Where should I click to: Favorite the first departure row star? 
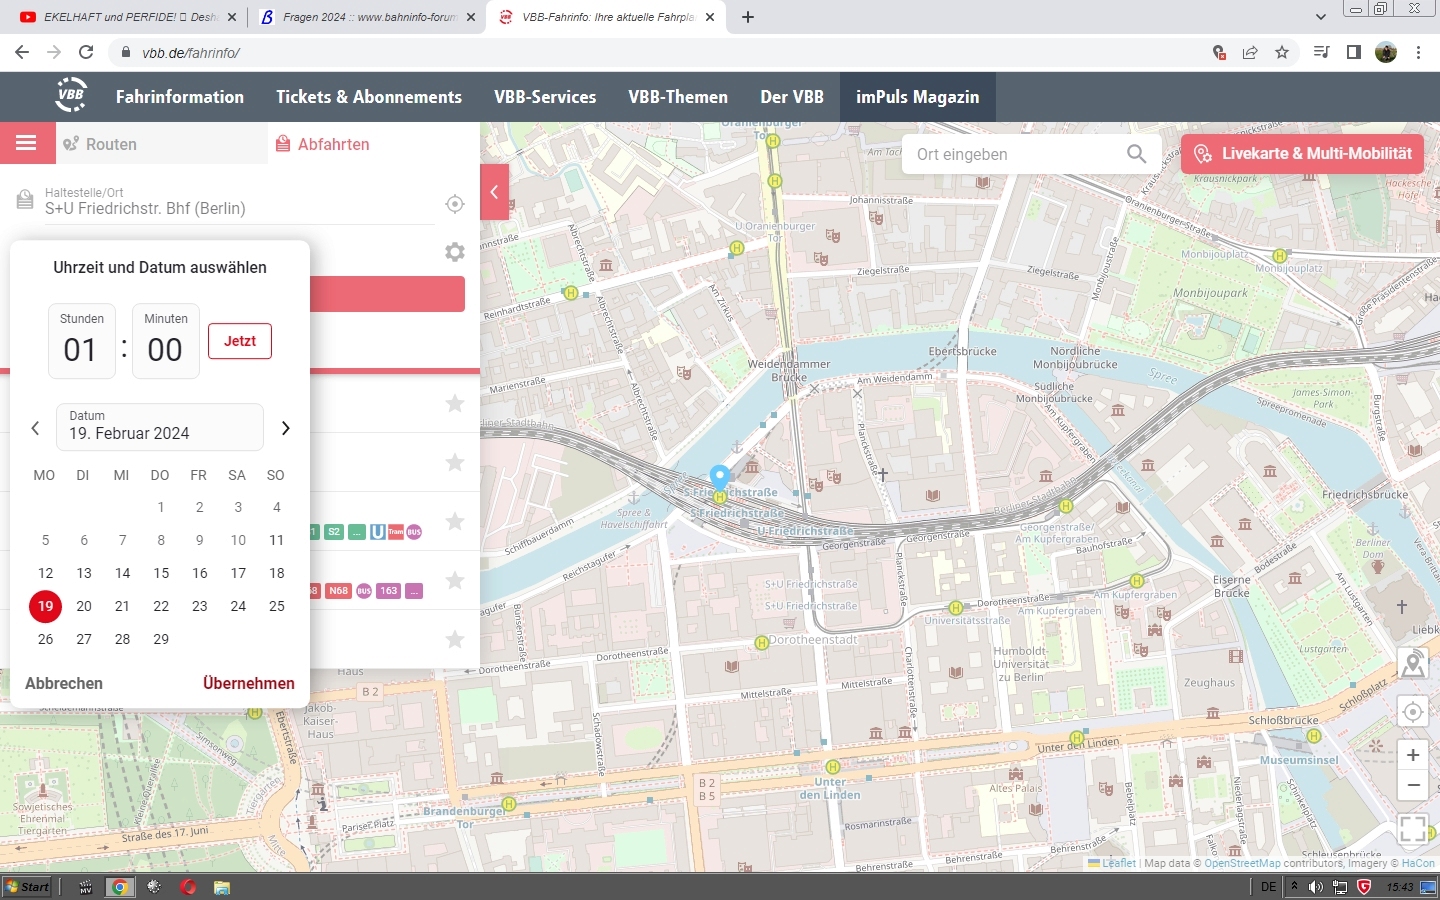pos(455,403)
